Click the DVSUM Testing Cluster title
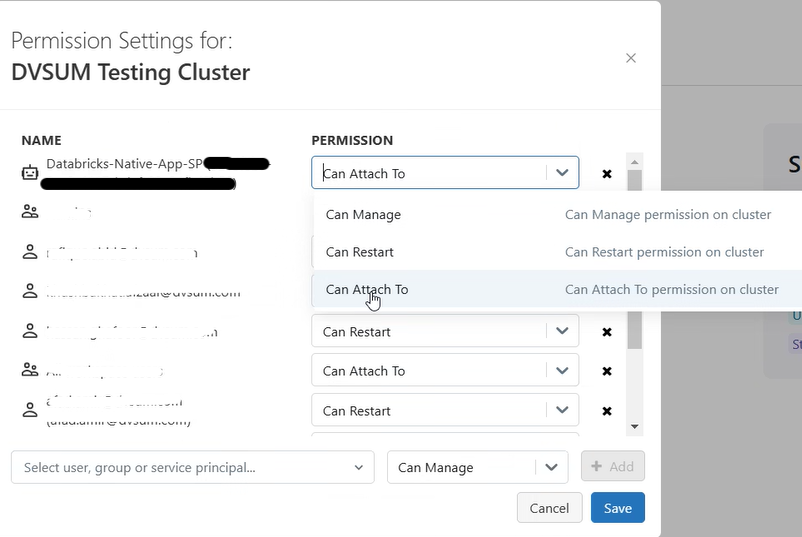Image resolution: width=802 pixels, height=537 pixels. (131, 72)
